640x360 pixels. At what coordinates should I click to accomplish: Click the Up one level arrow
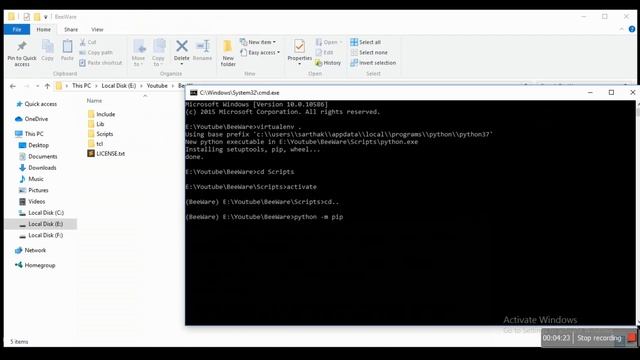[x=47, y=86]
